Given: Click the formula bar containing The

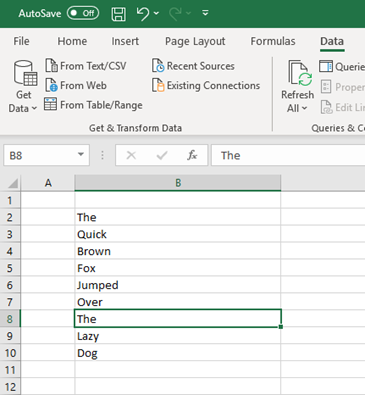Looking at the screenshot, I should tap(288, 155).
